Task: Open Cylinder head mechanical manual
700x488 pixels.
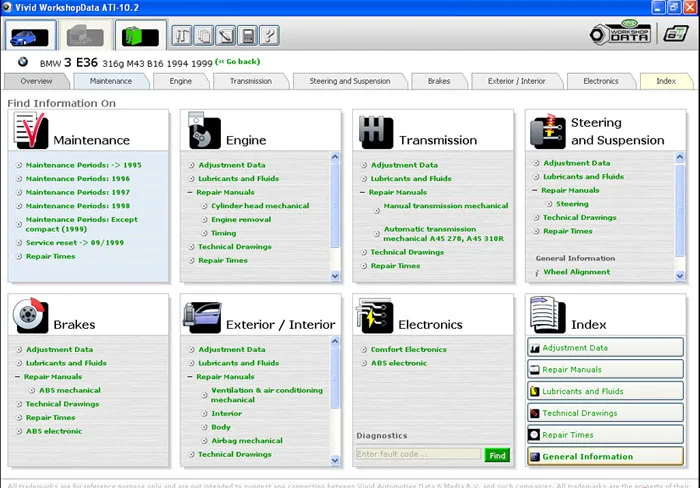Action: (x=260, y=206)
